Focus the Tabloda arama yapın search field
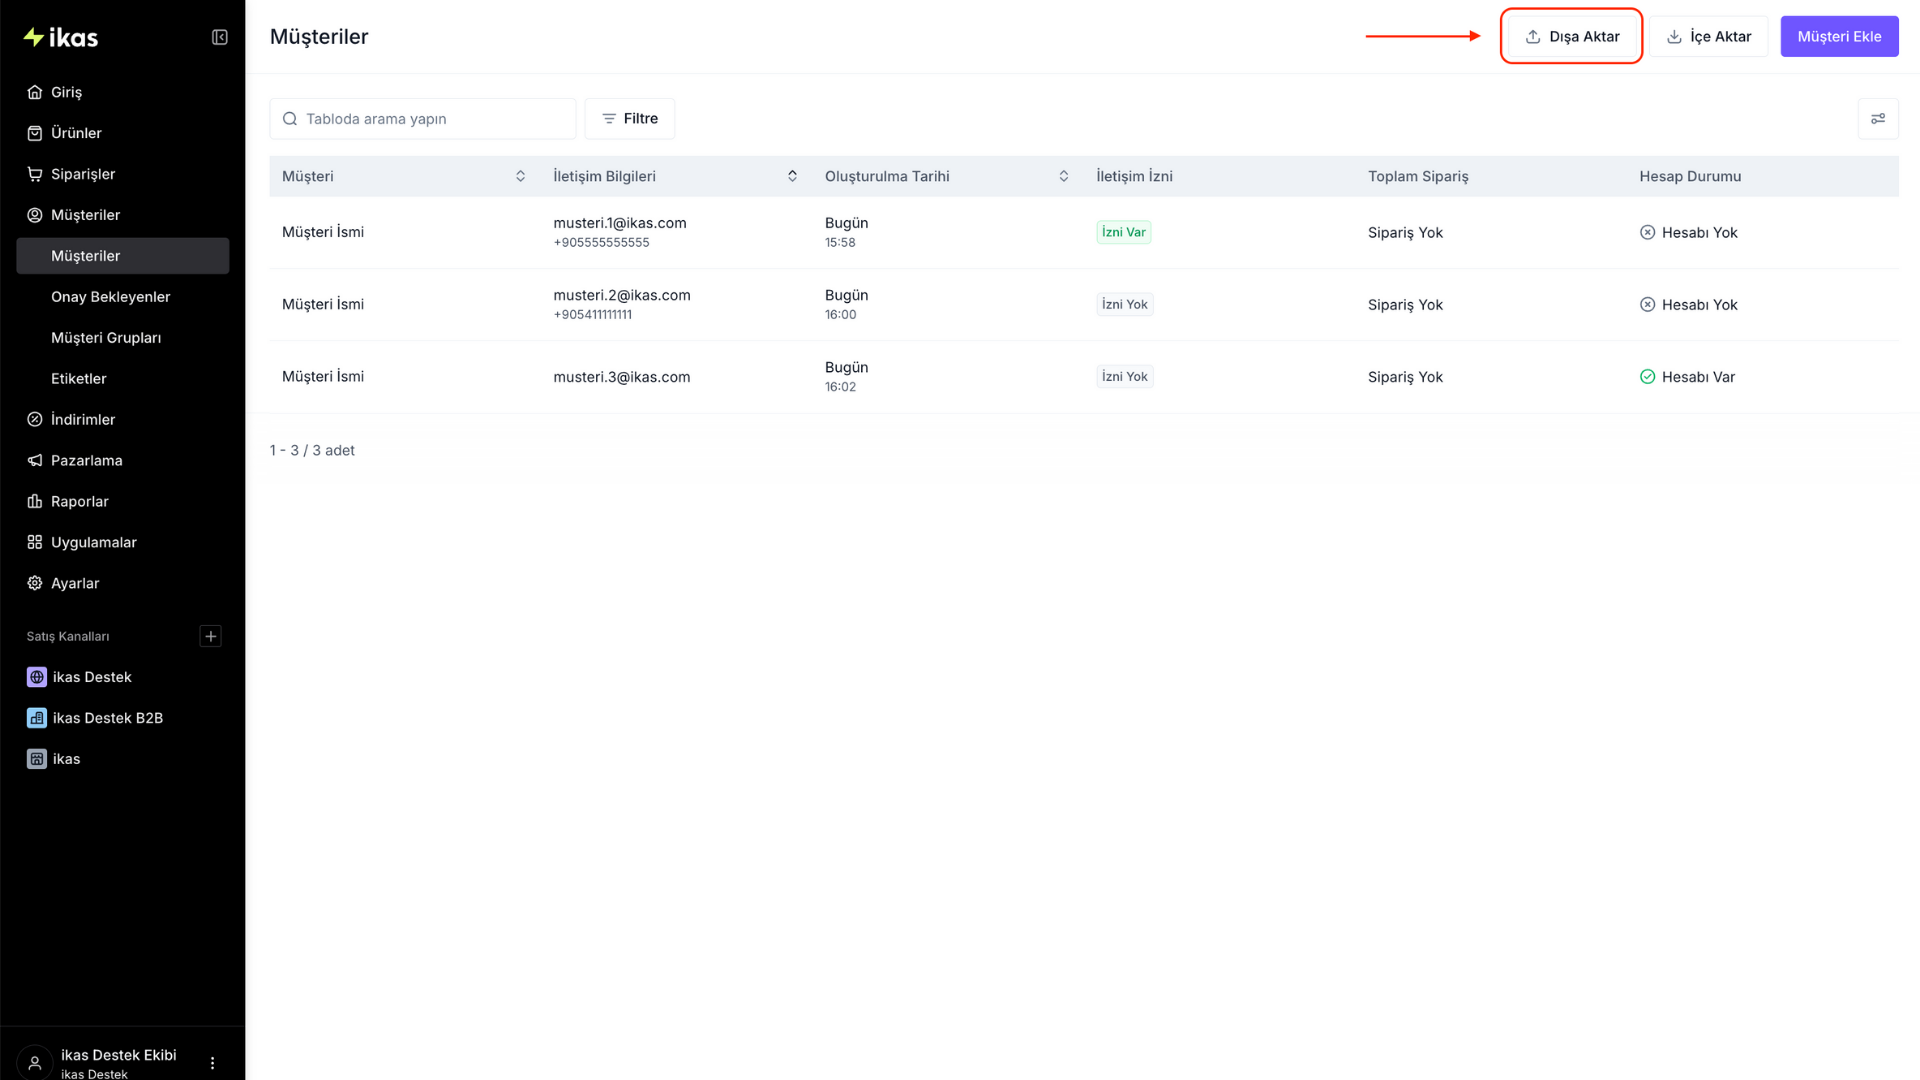This screenshot has width=1920, height=1080. pyautogui.click(x=423, y=119)
